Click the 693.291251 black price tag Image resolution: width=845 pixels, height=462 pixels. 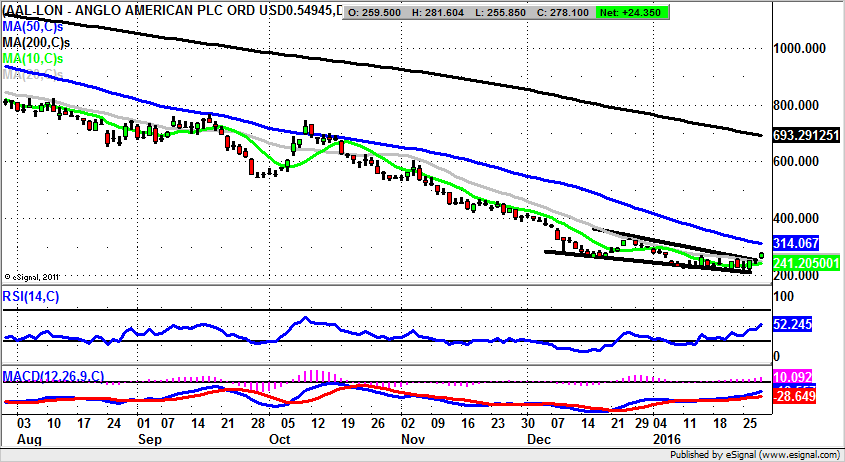(806, 135)
